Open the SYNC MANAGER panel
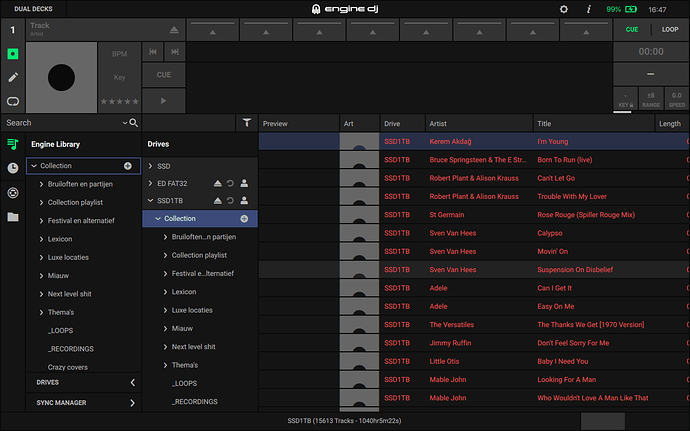 (x=84, y=402)
